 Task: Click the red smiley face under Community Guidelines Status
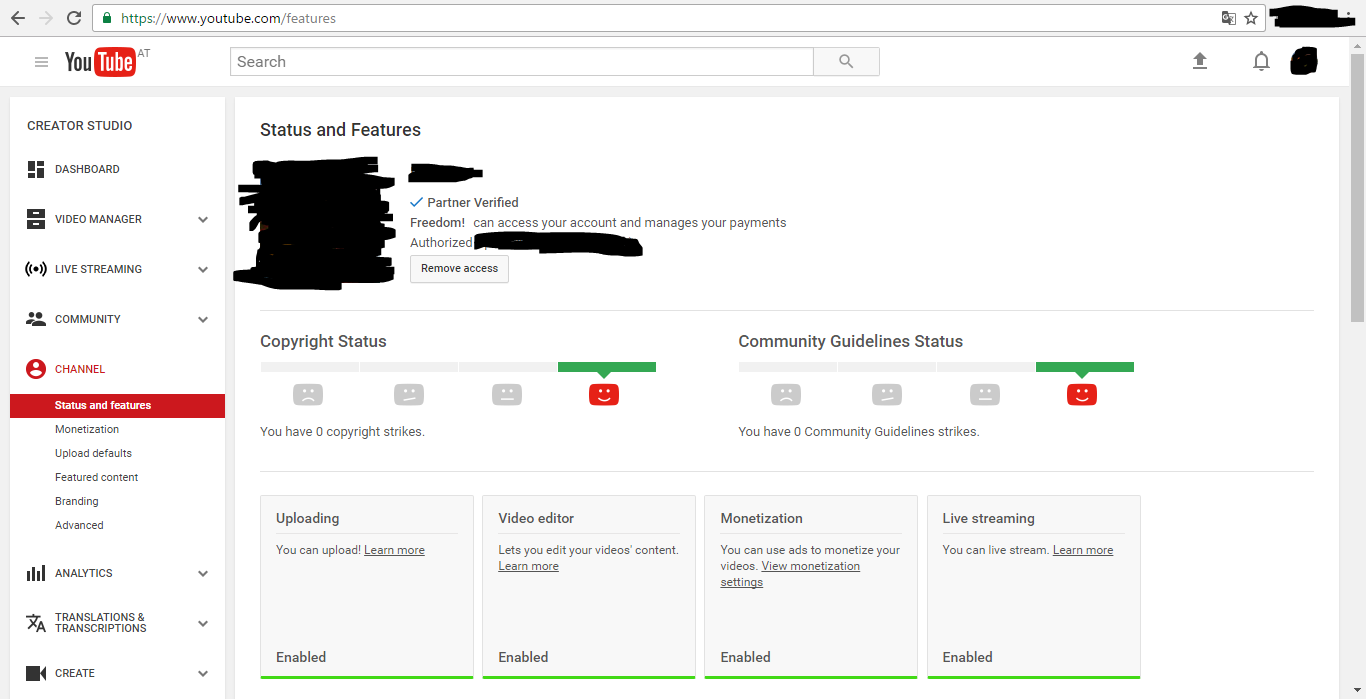tap(1082, 394)
